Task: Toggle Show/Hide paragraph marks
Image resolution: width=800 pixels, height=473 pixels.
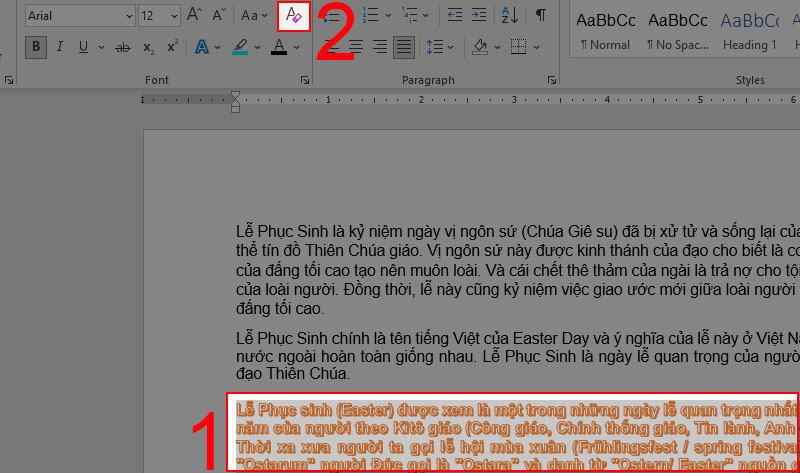Action: point(540,16)
